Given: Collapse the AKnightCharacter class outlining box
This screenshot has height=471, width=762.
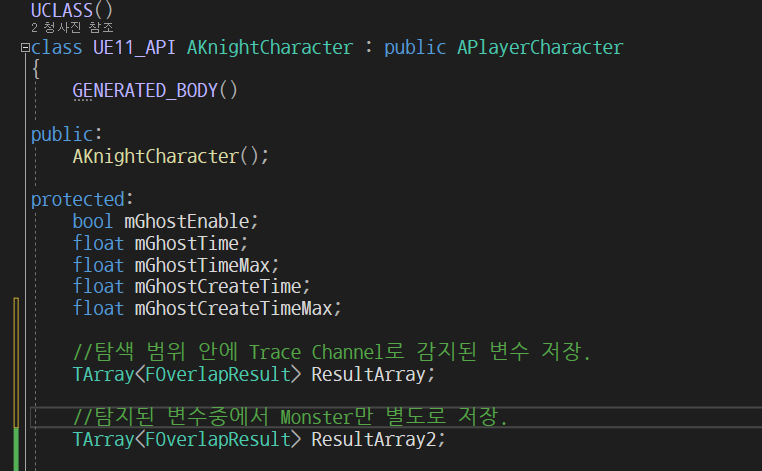Looking at the screenshot, I should coord(25,48).
